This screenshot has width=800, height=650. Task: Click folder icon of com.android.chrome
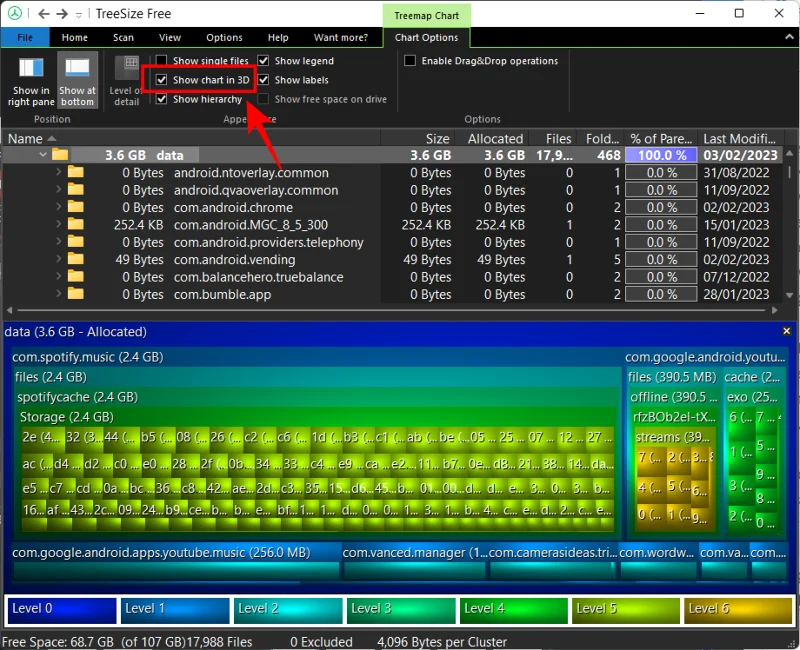(76, 207)
